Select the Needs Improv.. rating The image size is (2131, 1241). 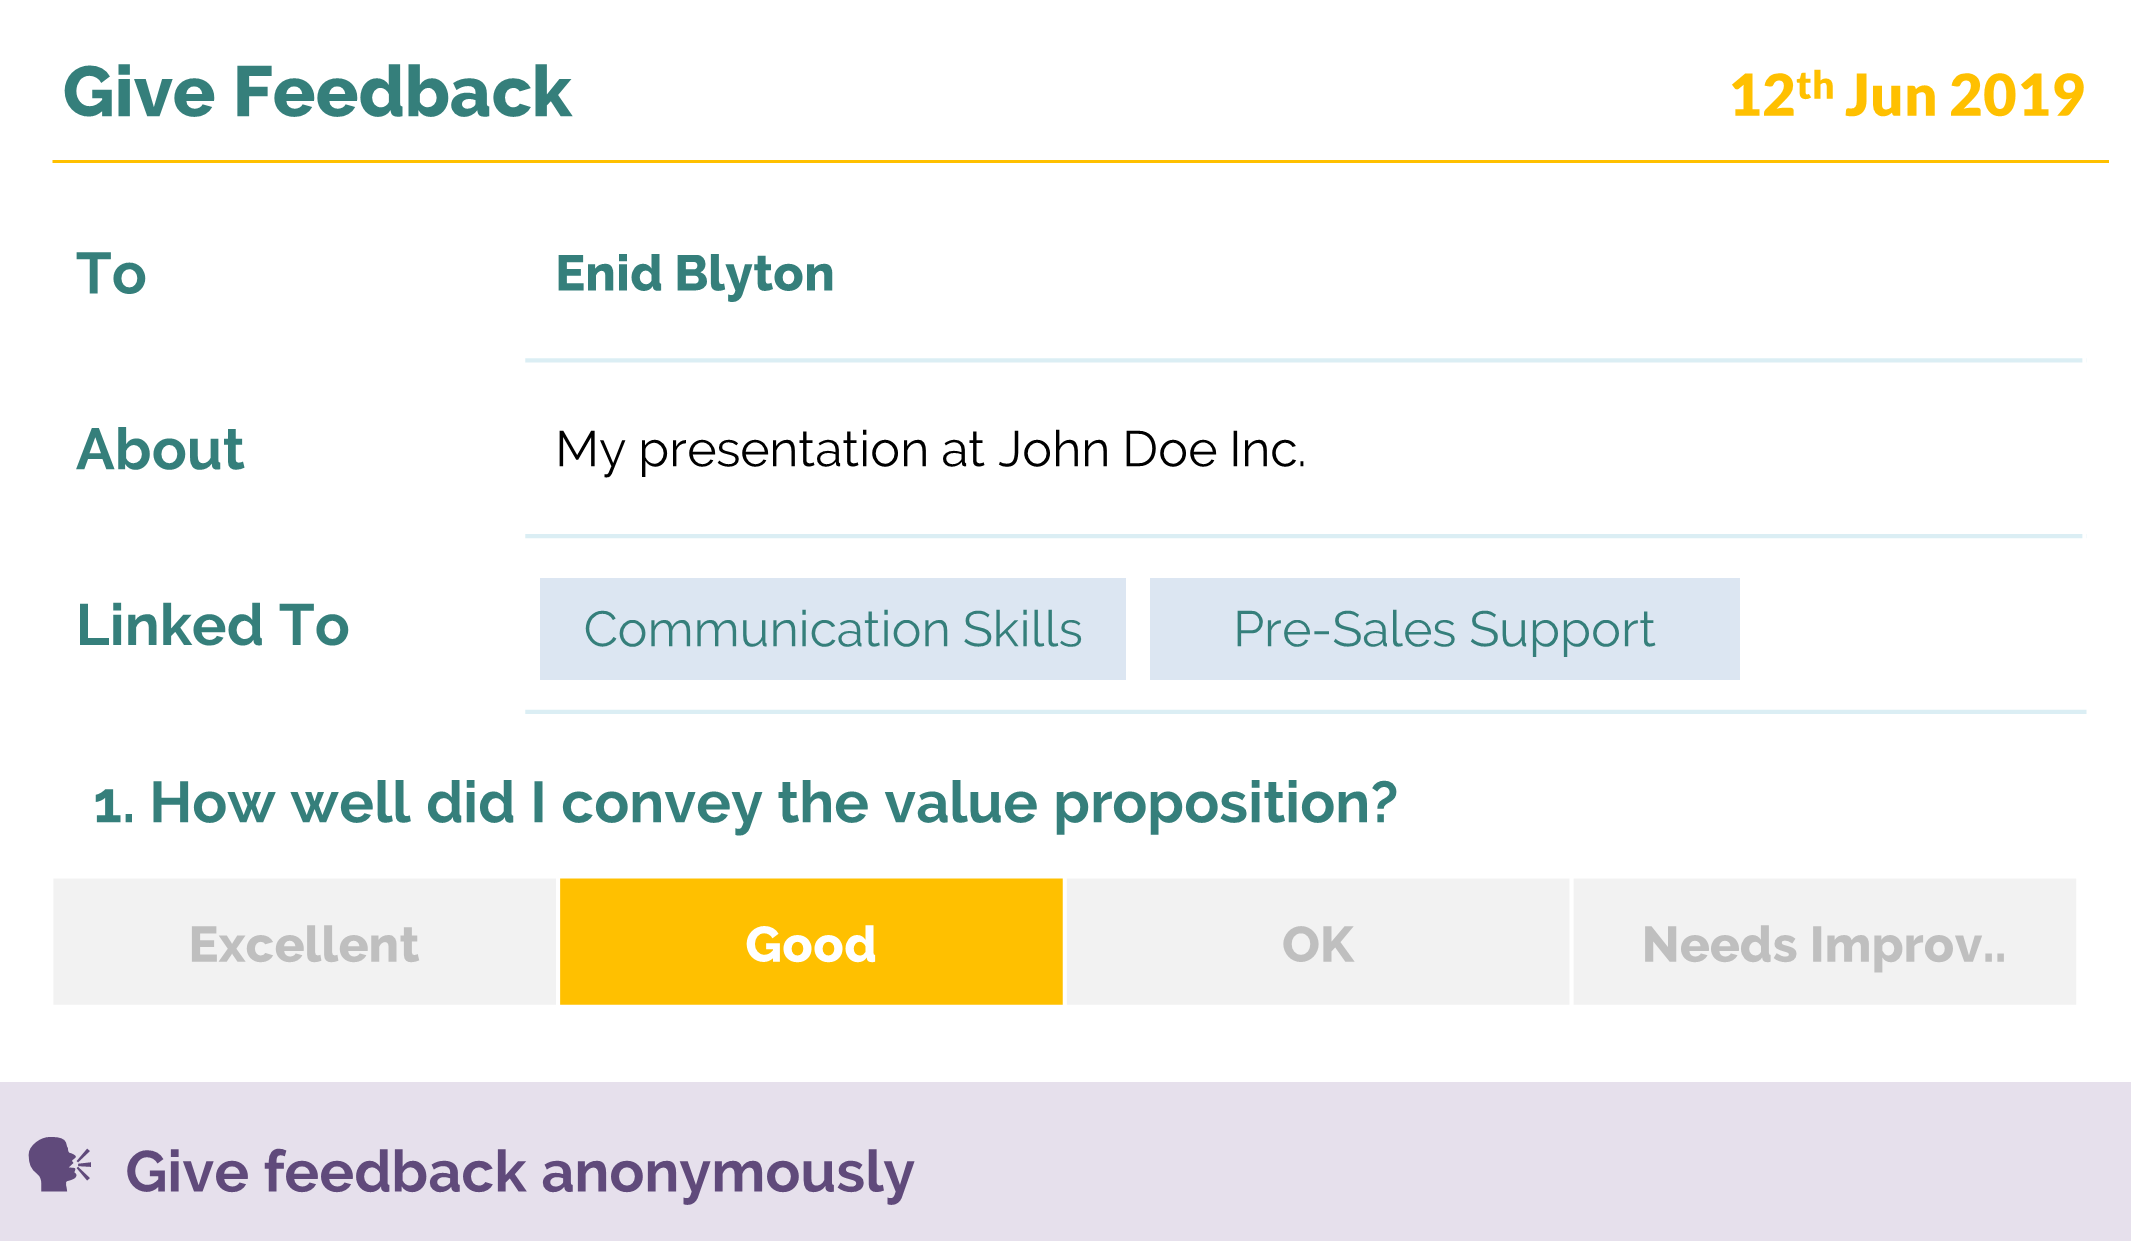[1825, 942]
